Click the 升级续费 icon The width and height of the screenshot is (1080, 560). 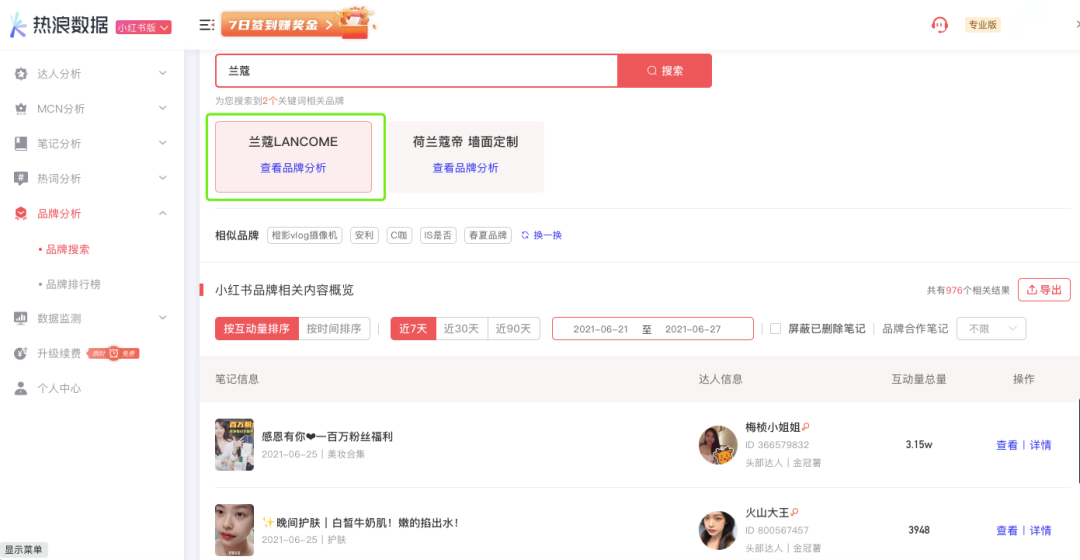[21, 353]
